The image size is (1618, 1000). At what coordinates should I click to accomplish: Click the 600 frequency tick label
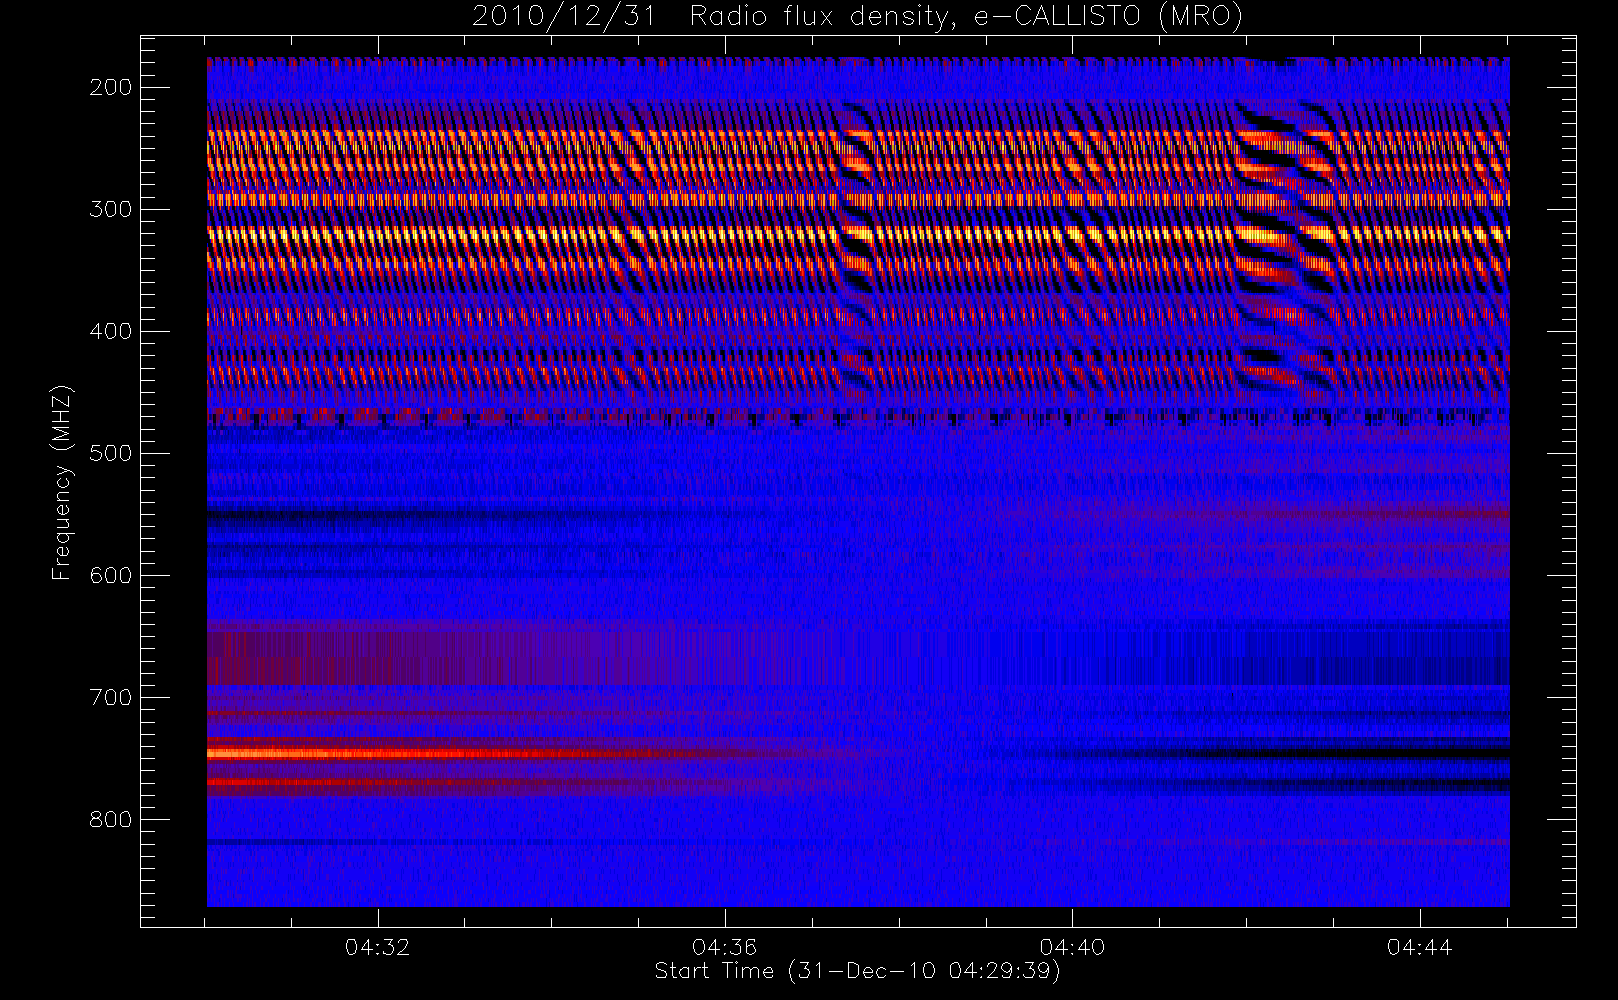pos(110,575)
